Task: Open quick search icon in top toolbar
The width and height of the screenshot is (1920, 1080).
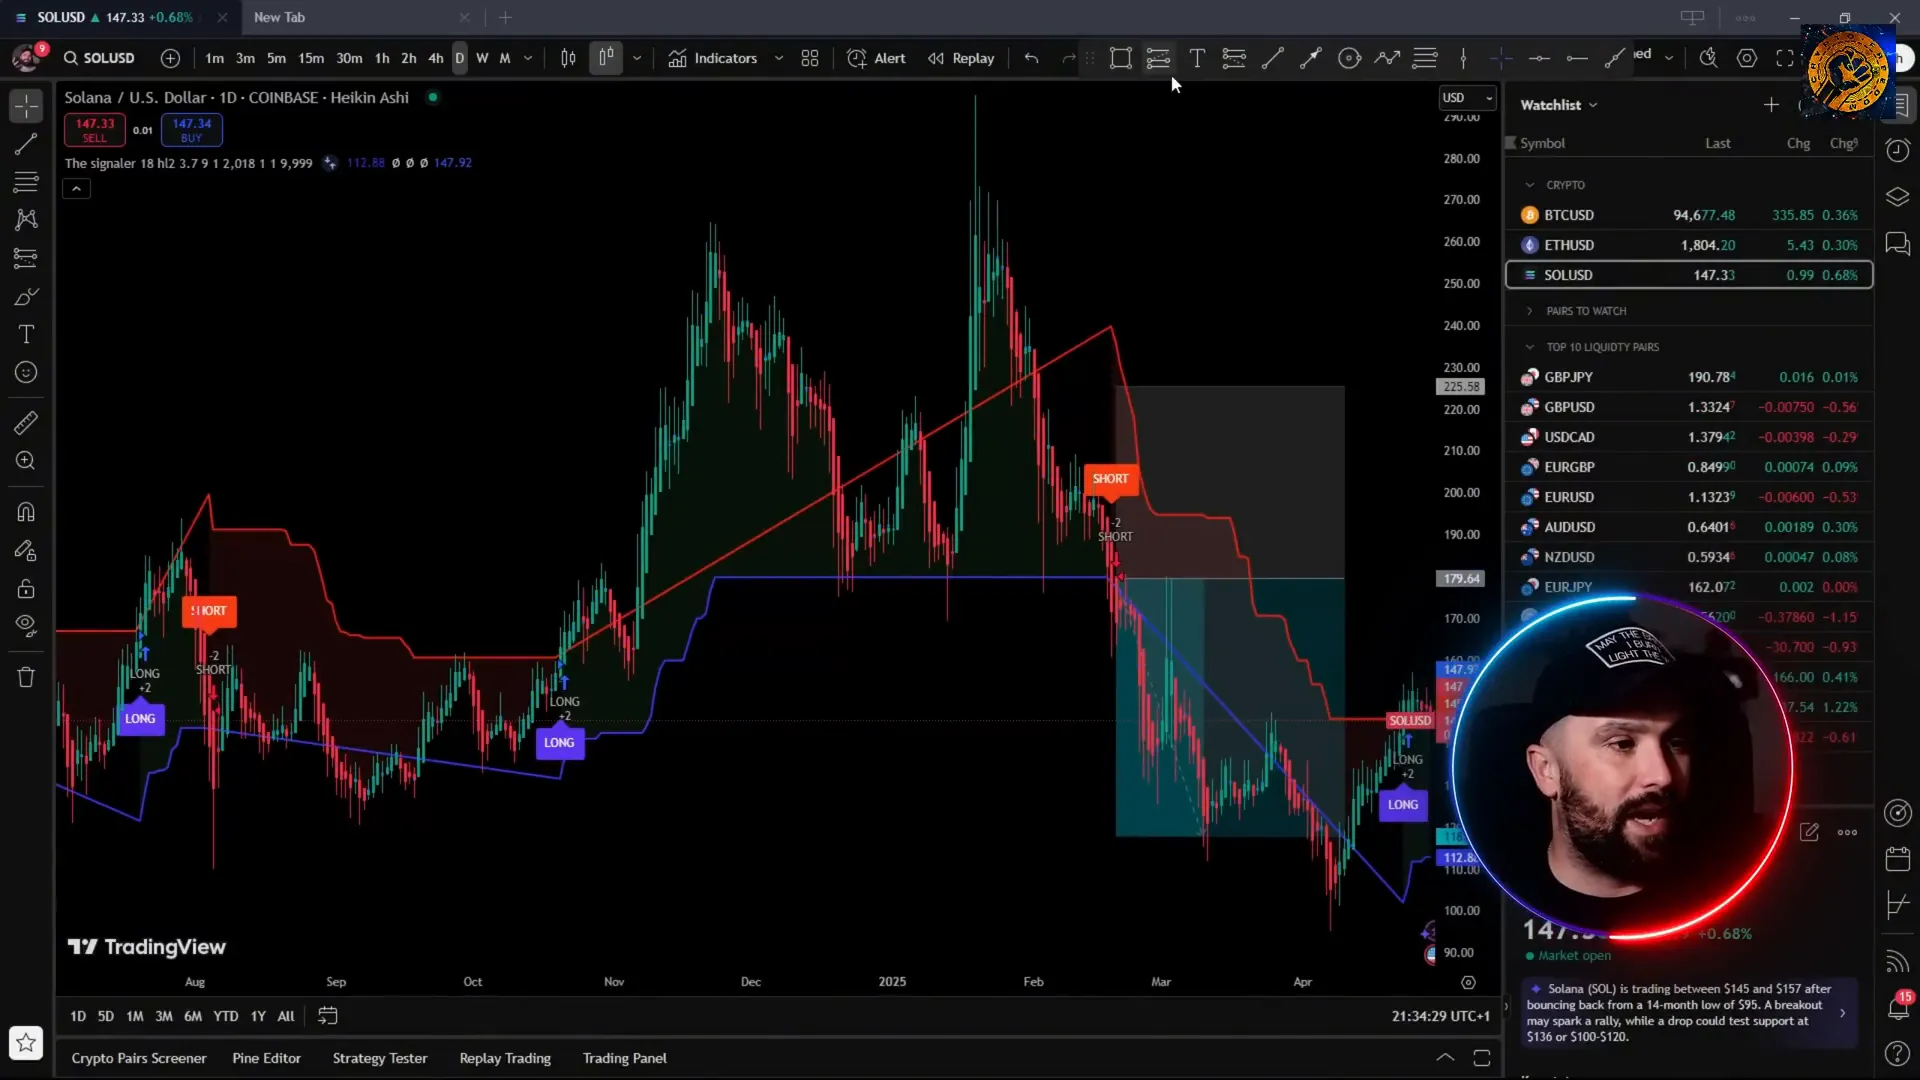Action: click(x=1708, y=58)
